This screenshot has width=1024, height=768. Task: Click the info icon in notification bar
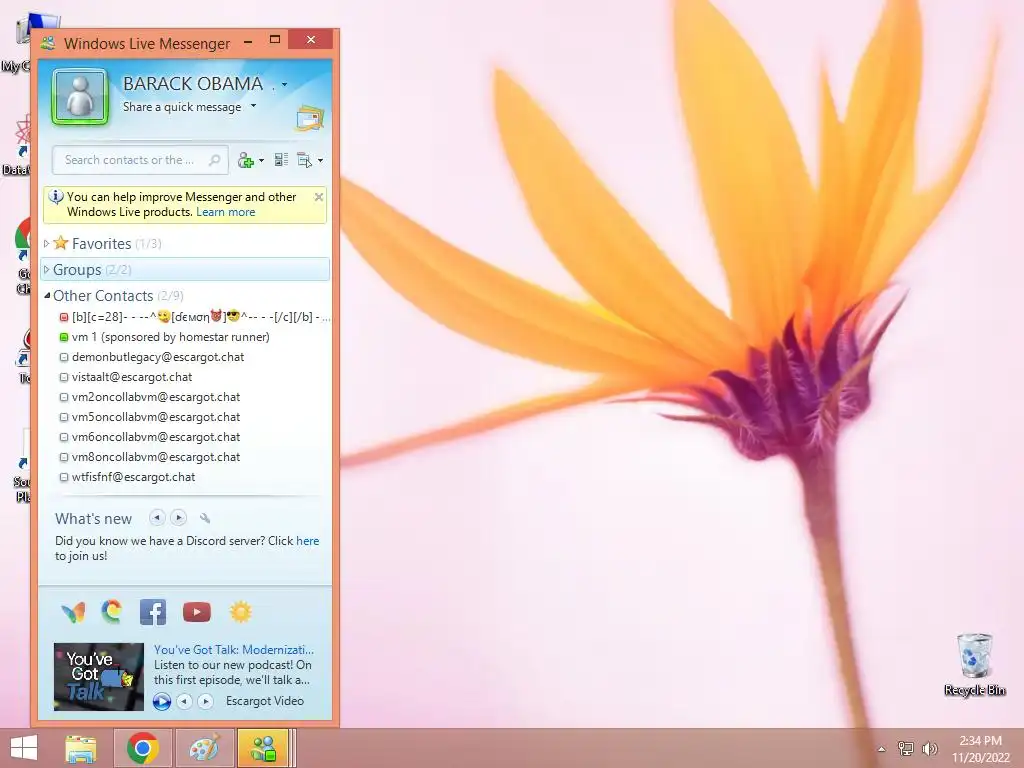tap(56, 197)
